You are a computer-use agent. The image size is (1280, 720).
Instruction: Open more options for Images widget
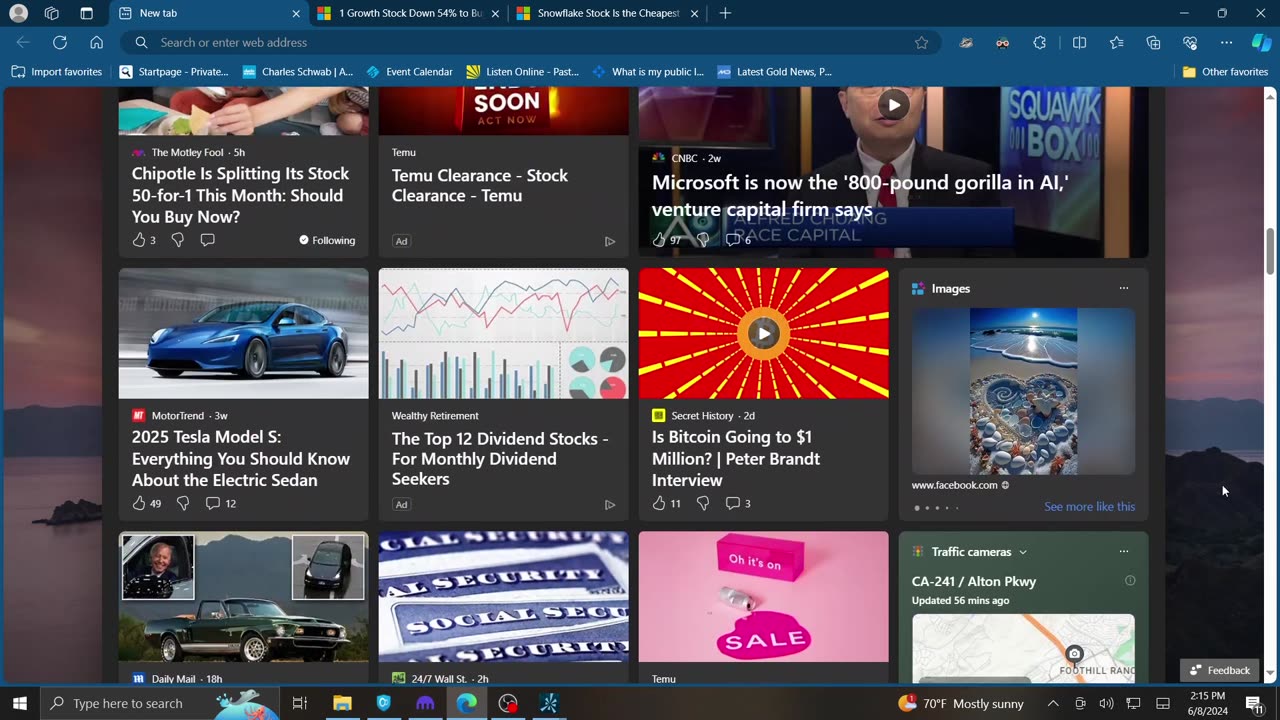click(1124, 288)
